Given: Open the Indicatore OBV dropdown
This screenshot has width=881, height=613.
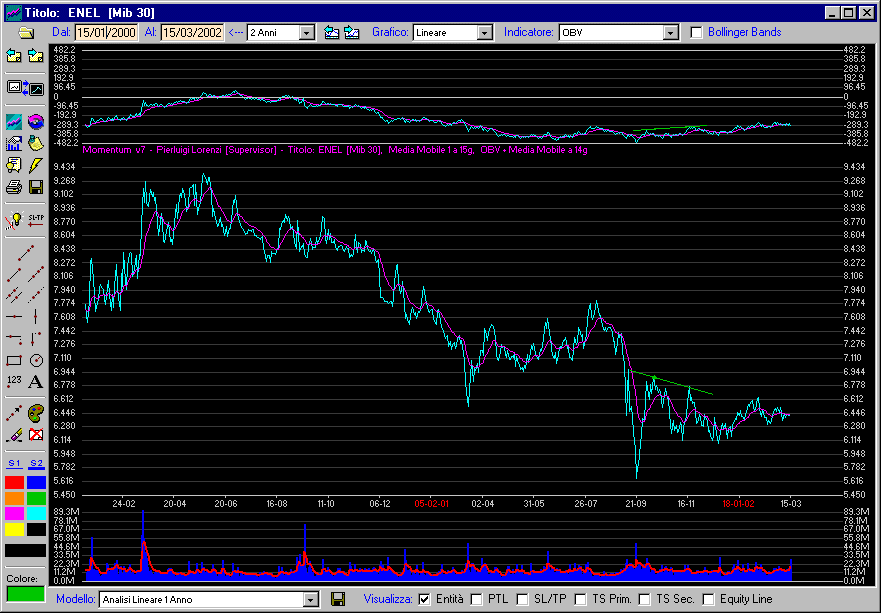Looking at the screenshot, I should pyautogui.click(x=671, y=33).
